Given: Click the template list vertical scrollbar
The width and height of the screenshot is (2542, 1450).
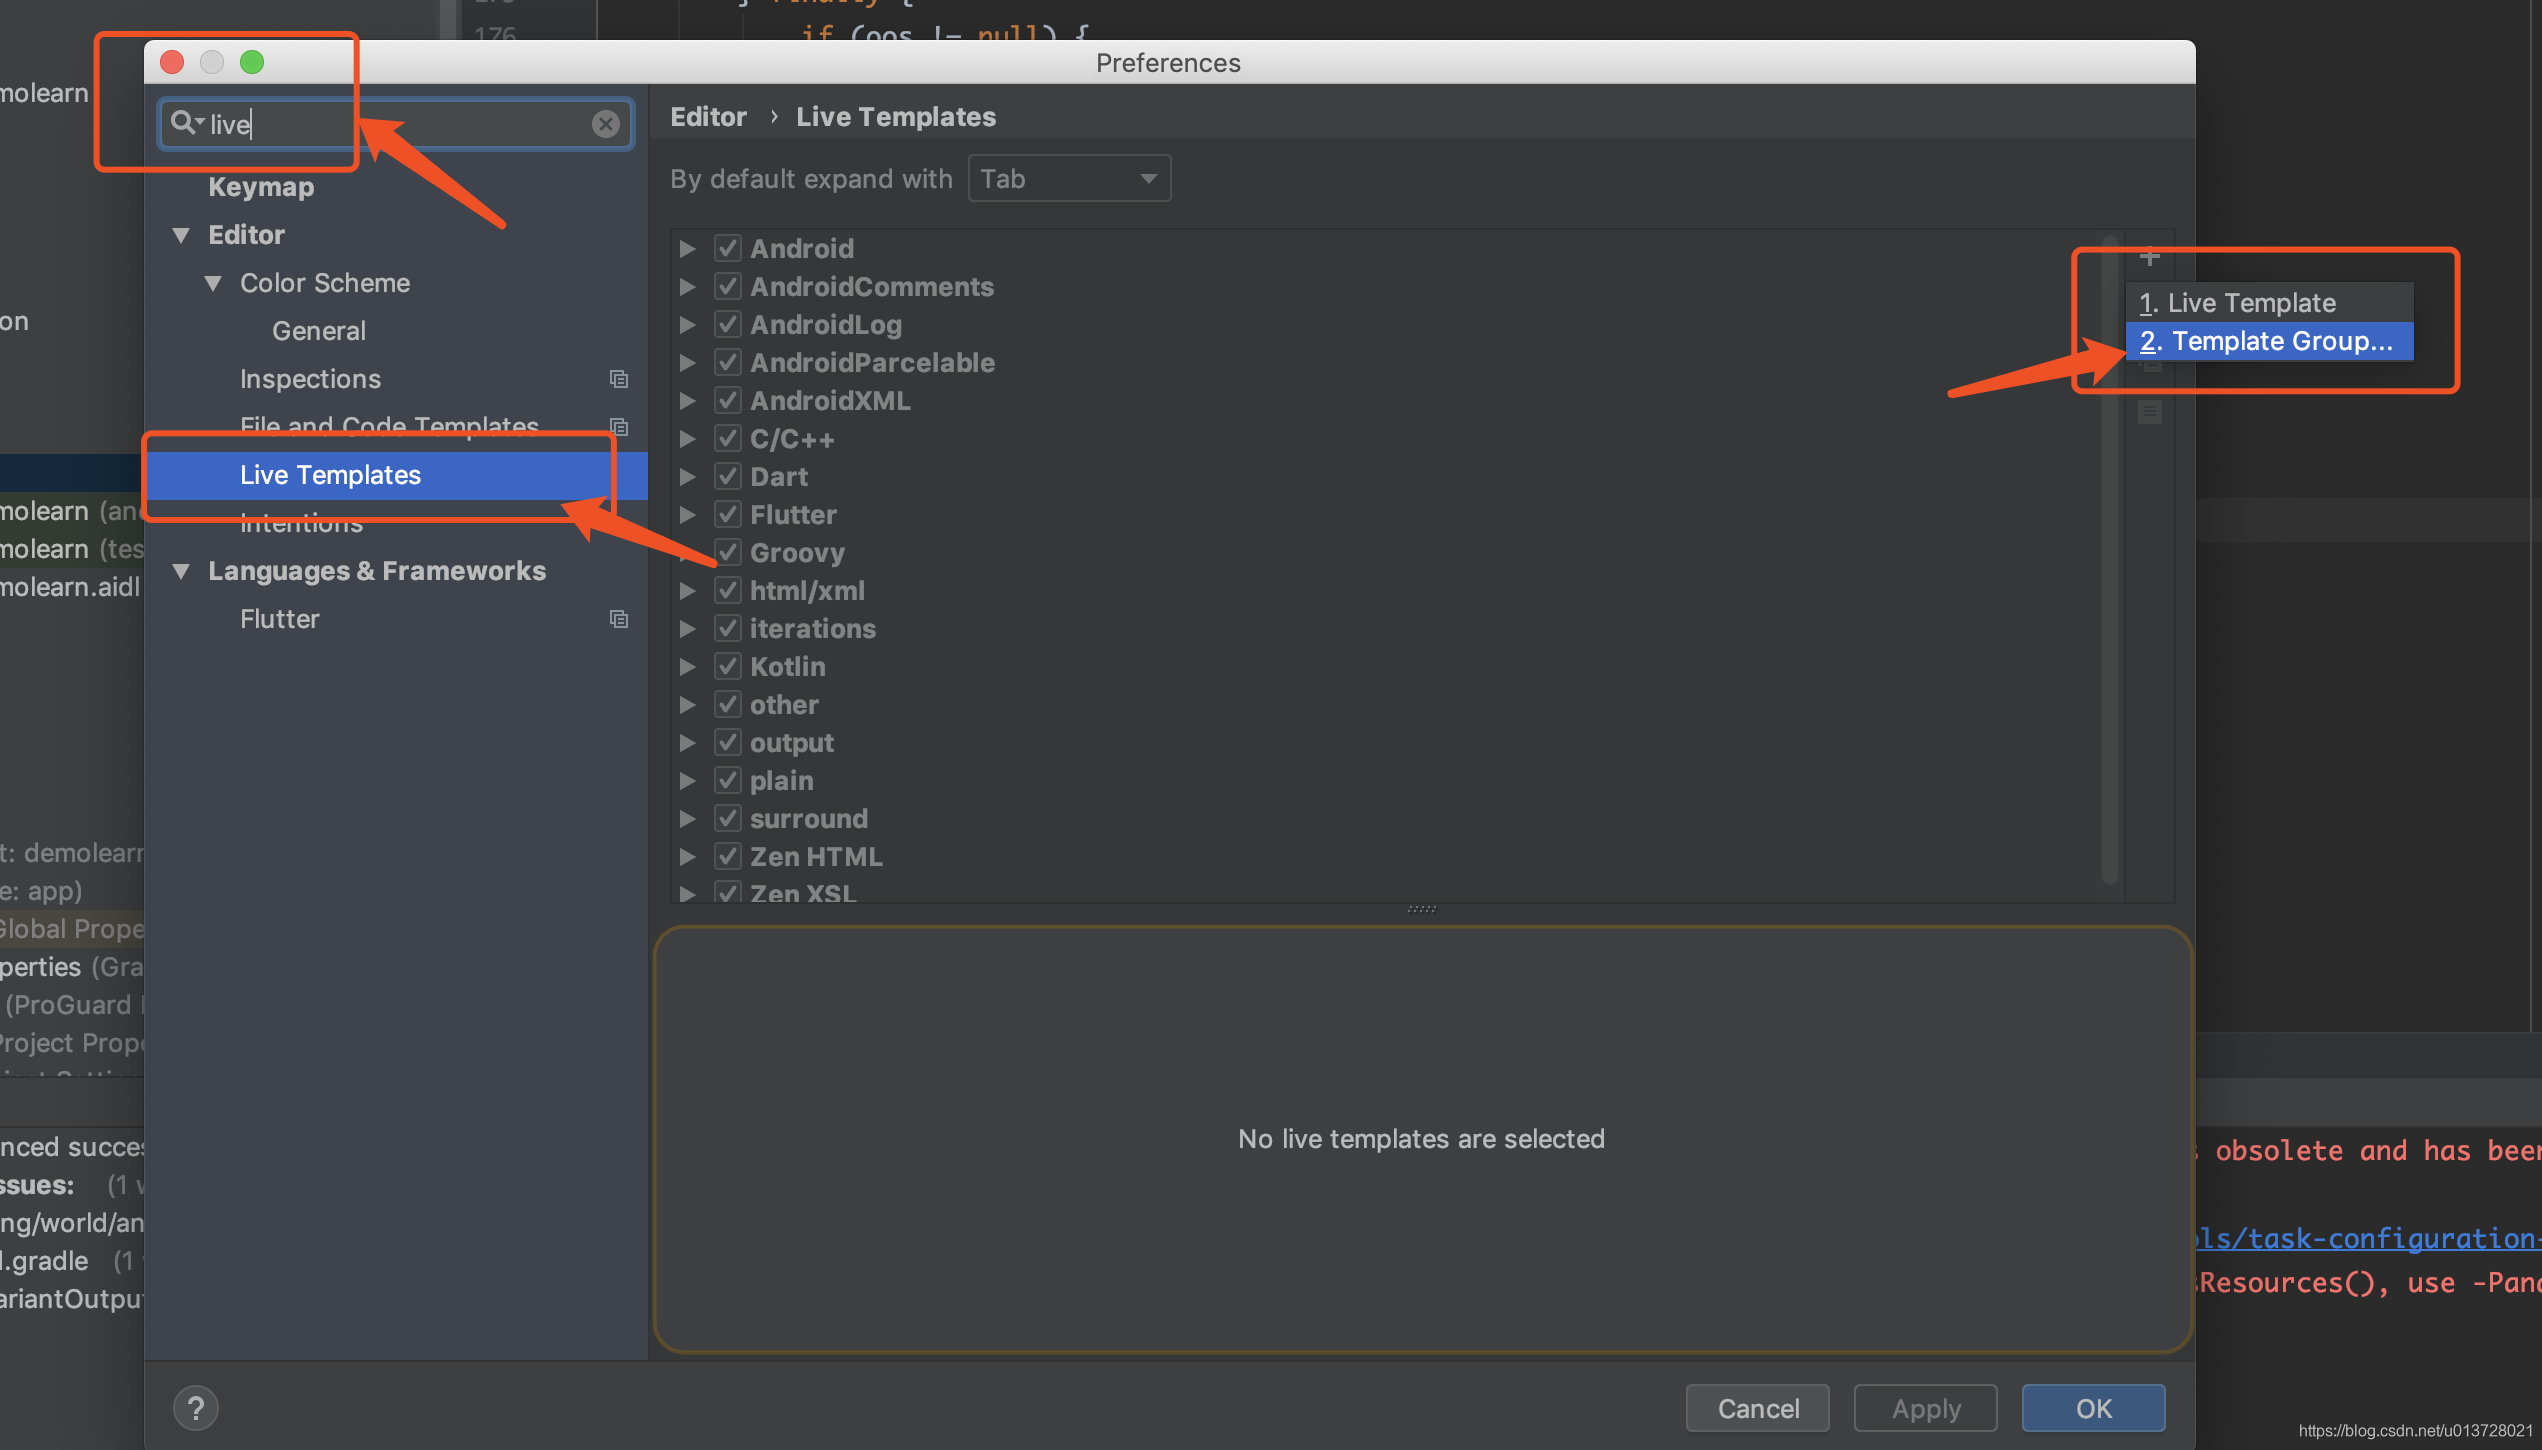Looking at the screenshot, I should pos(2109,560).
